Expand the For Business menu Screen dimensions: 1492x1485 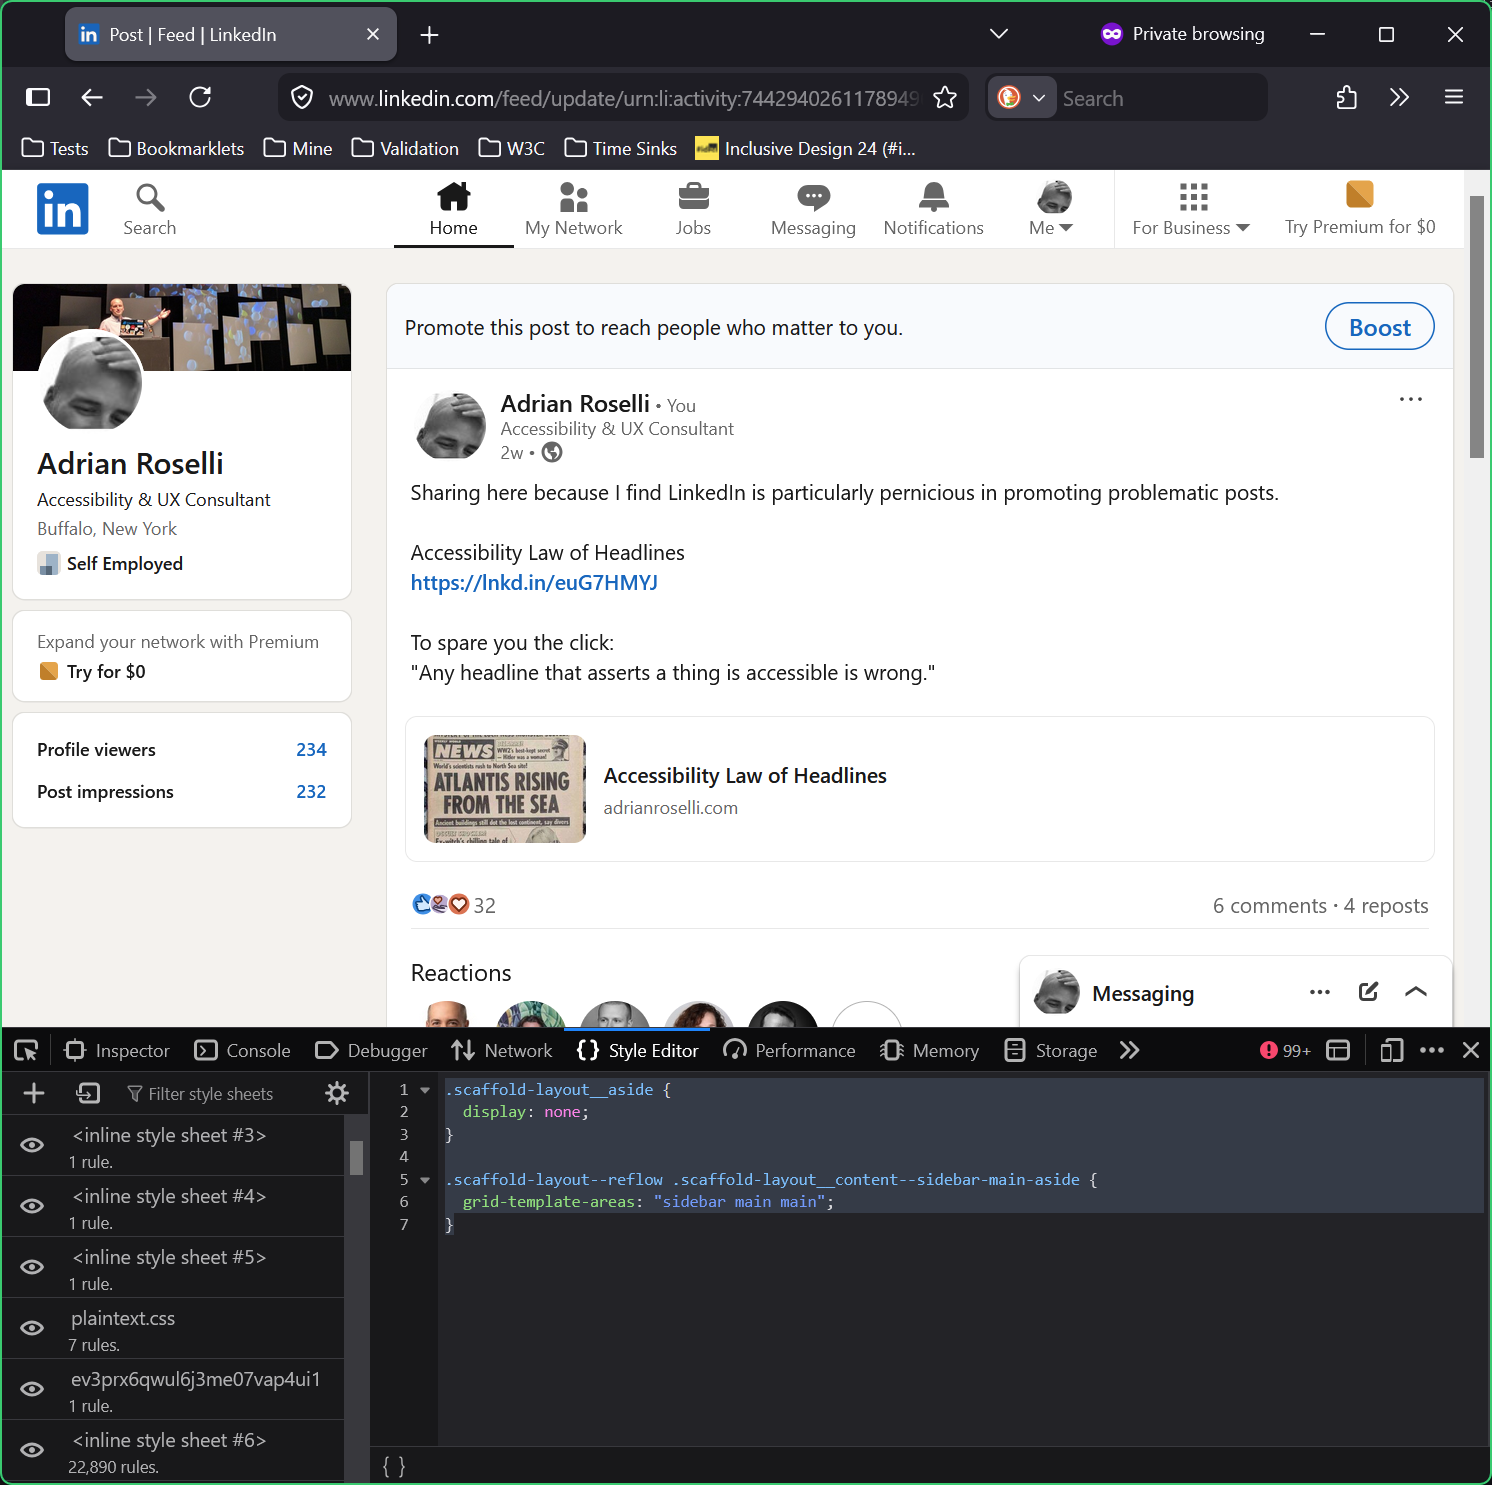pos(1190,209)
